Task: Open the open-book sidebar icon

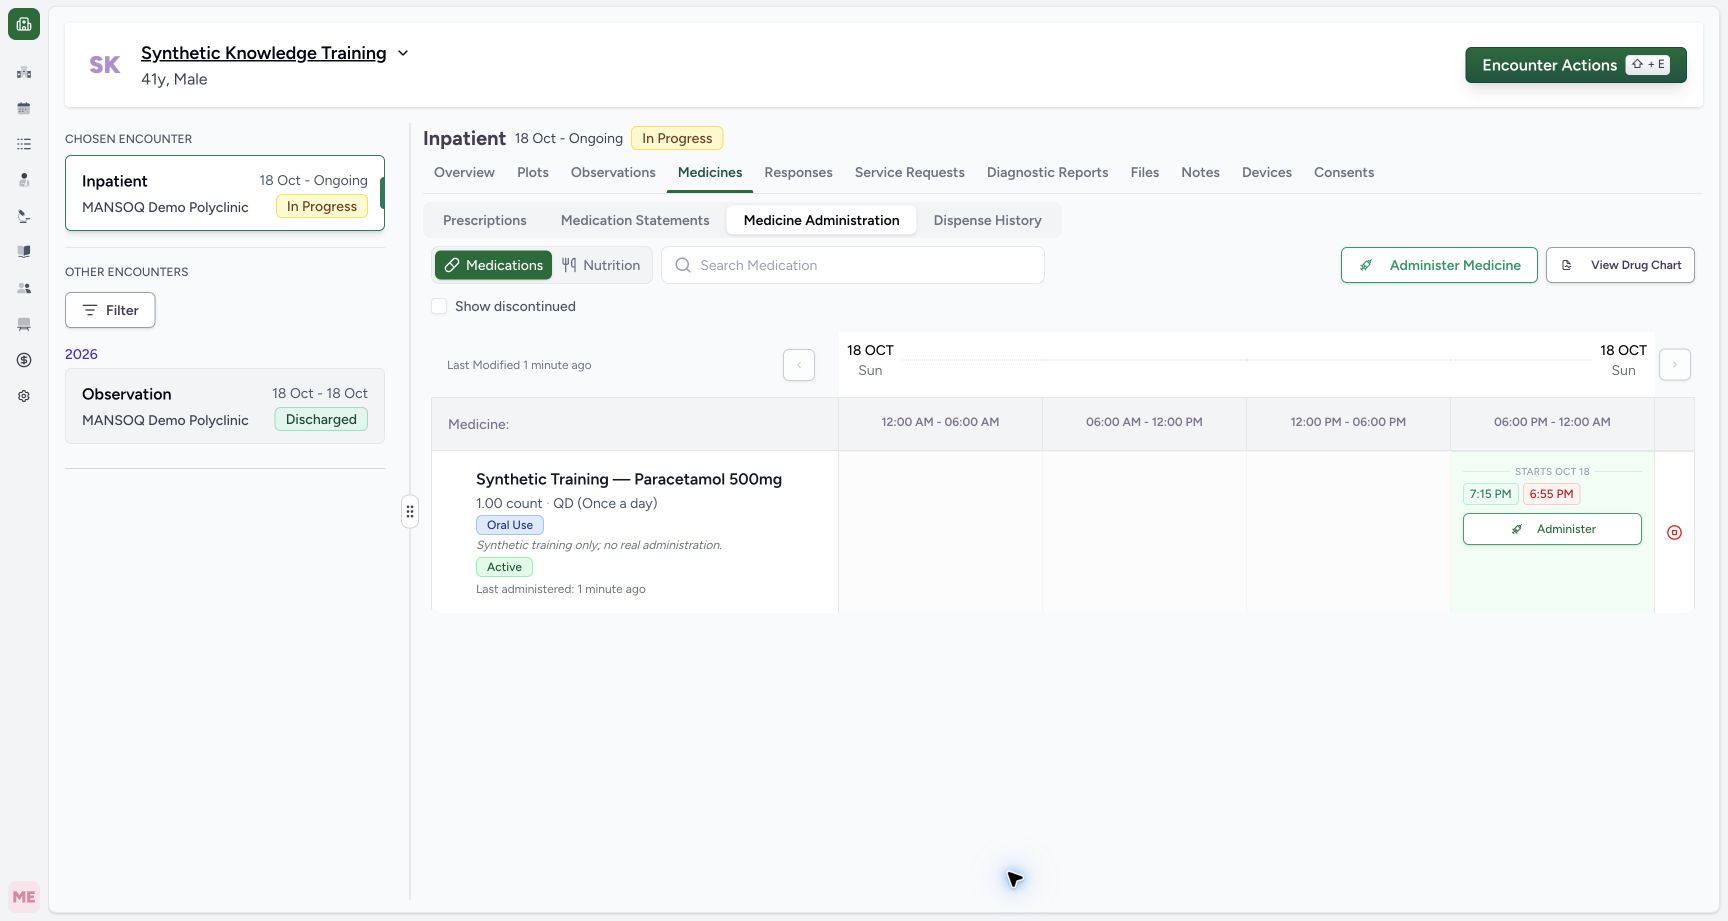Action: tap(24, 252)
